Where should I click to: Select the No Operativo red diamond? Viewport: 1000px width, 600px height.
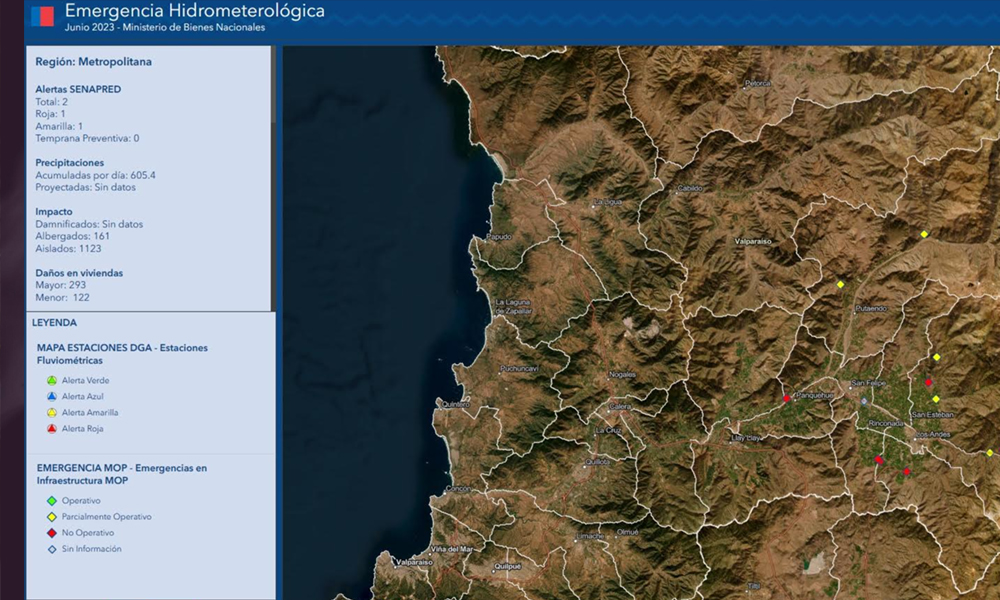click(51, 533)
